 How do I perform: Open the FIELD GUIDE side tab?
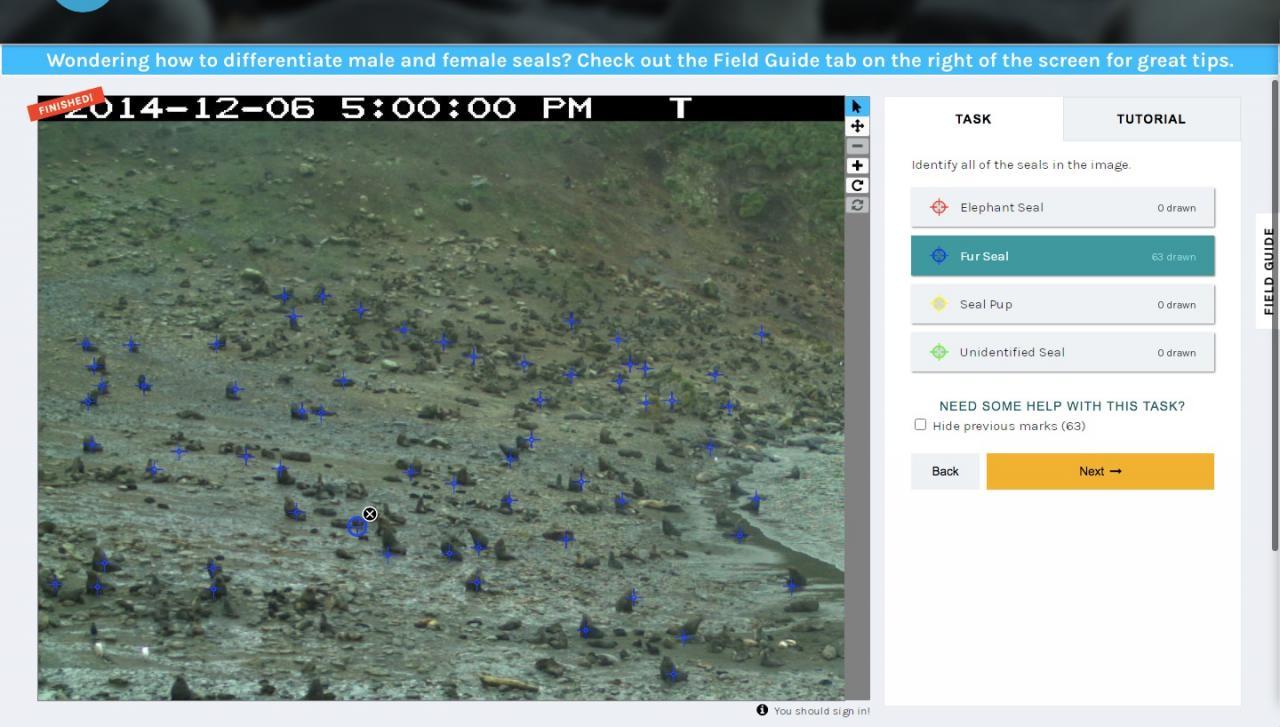point(1268,271)
